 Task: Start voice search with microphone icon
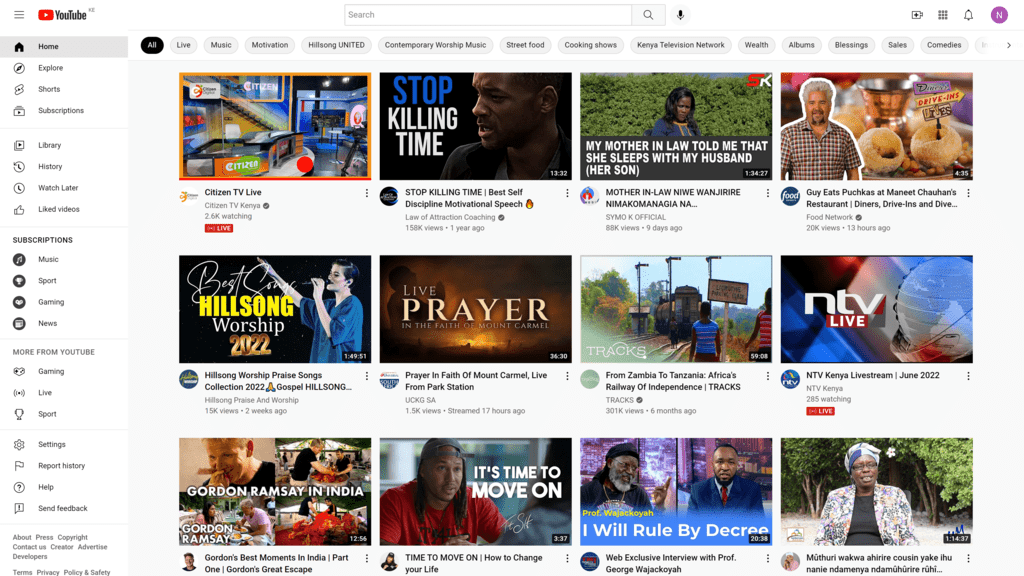(x=680, y=14)
